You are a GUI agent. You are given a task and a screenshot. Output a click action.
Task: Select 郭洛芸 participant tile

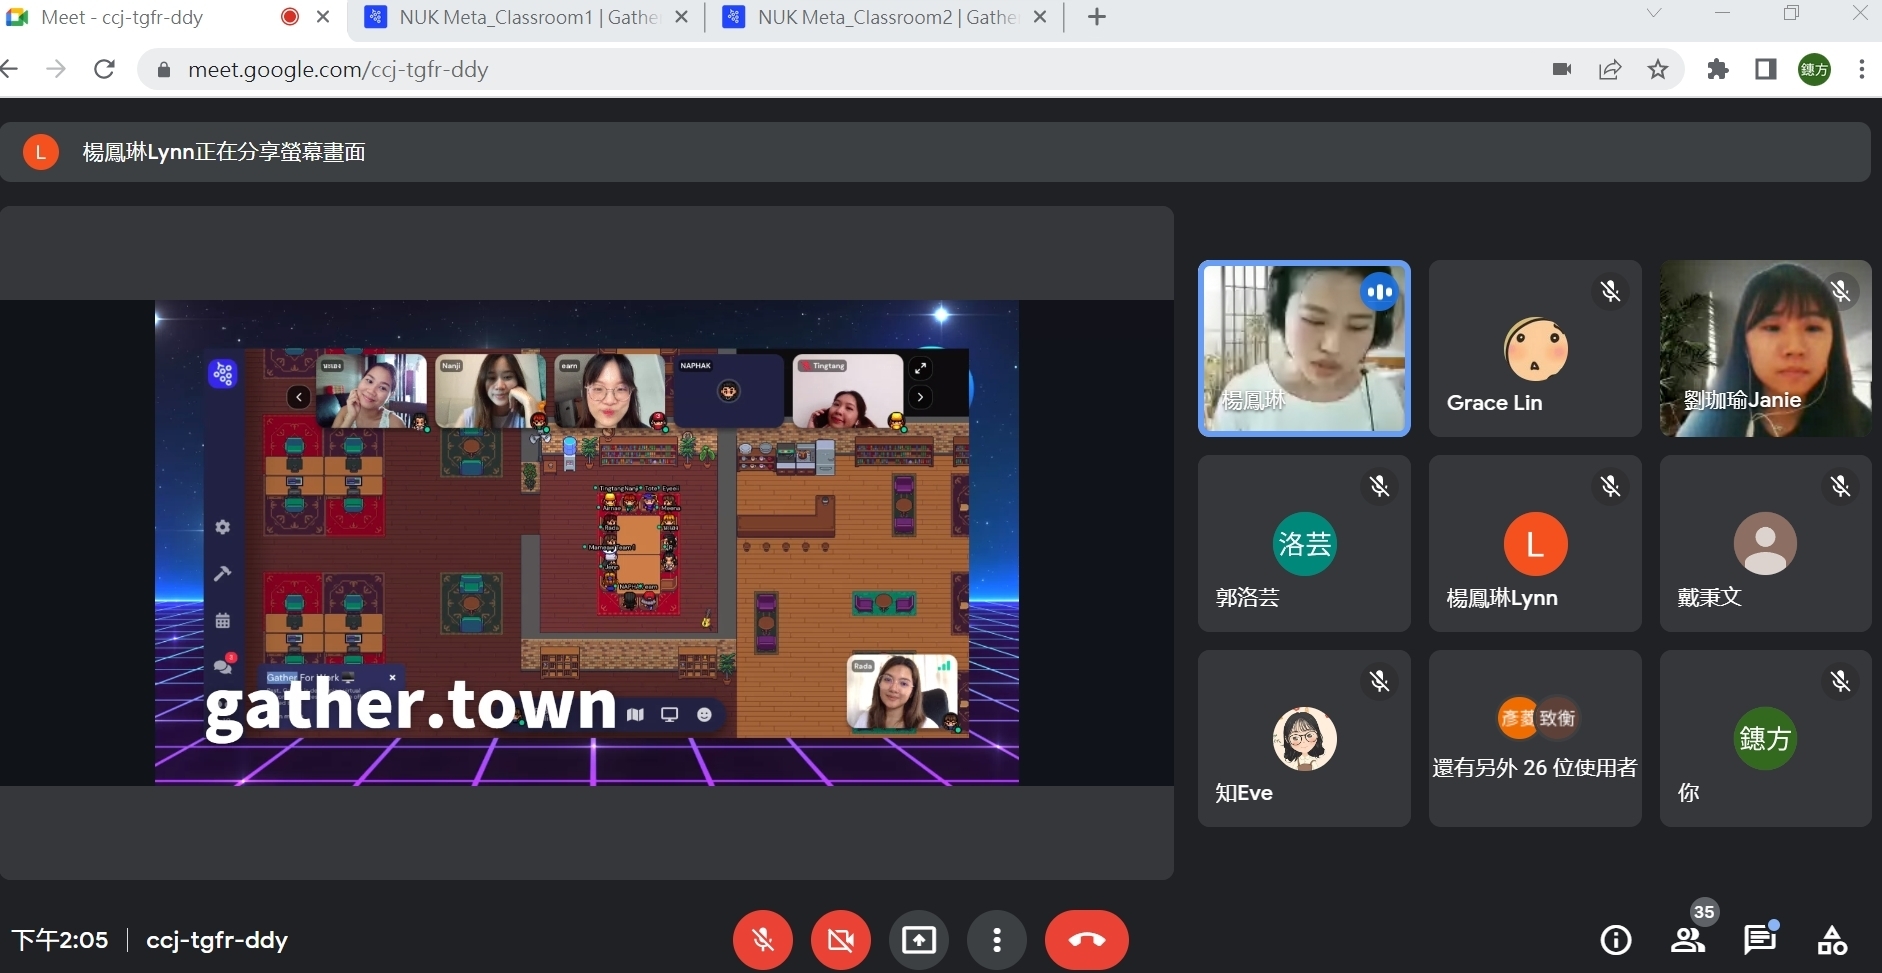[1304, 543]
